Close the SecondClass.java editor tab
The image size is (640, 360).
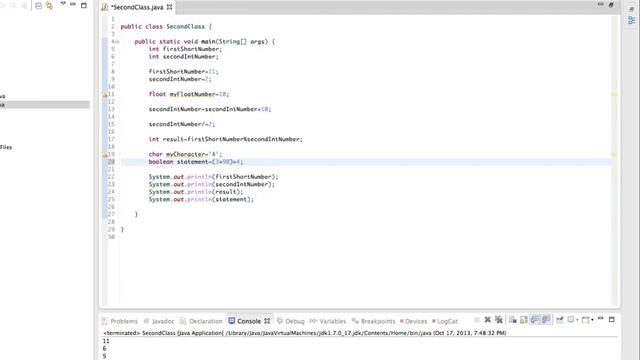click(169, 7)
